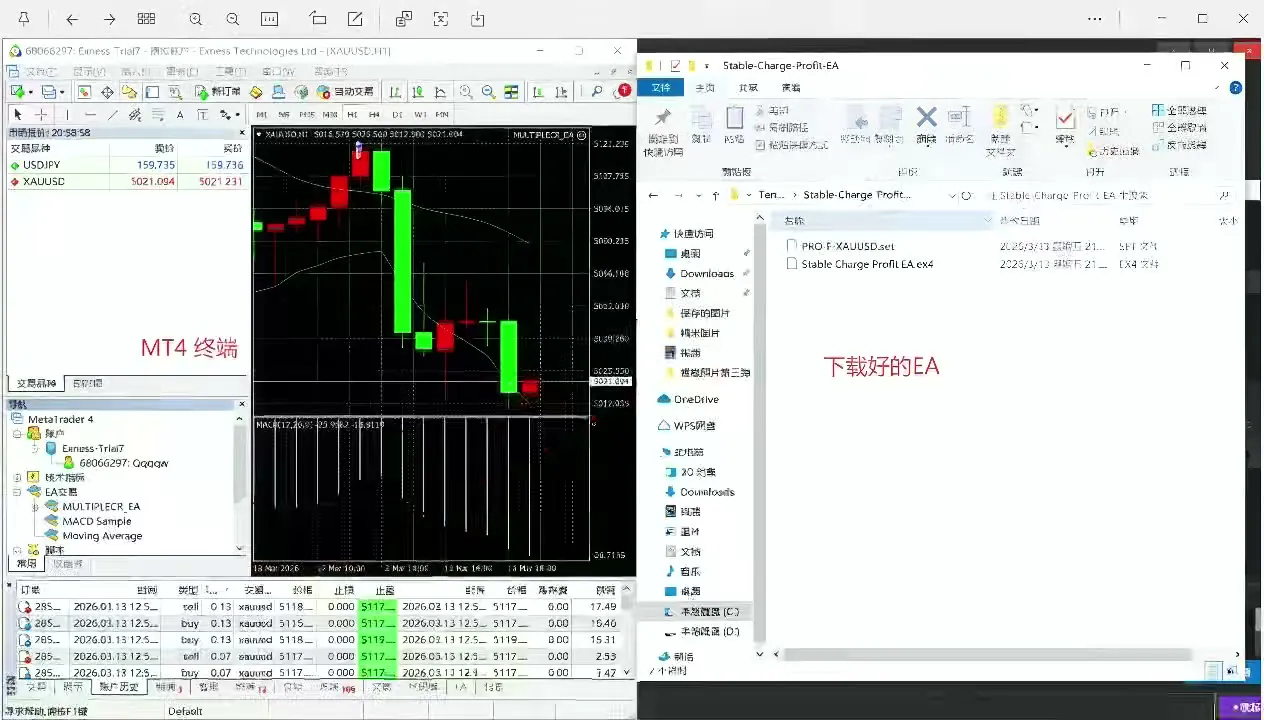Click the Explorer refresh button
The width and height of the screenshot is (1264, 720).
coord(966,195)
